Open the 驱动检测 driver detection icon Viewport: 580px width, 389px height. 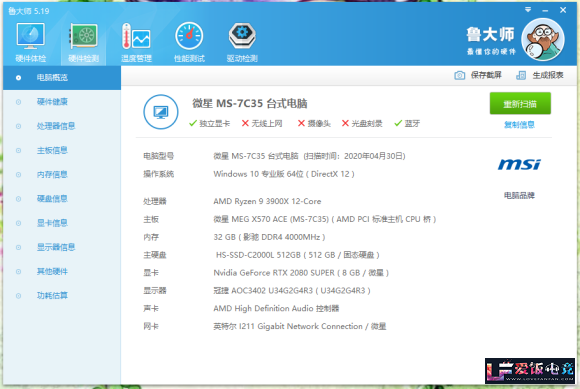[x=242, y=42]
